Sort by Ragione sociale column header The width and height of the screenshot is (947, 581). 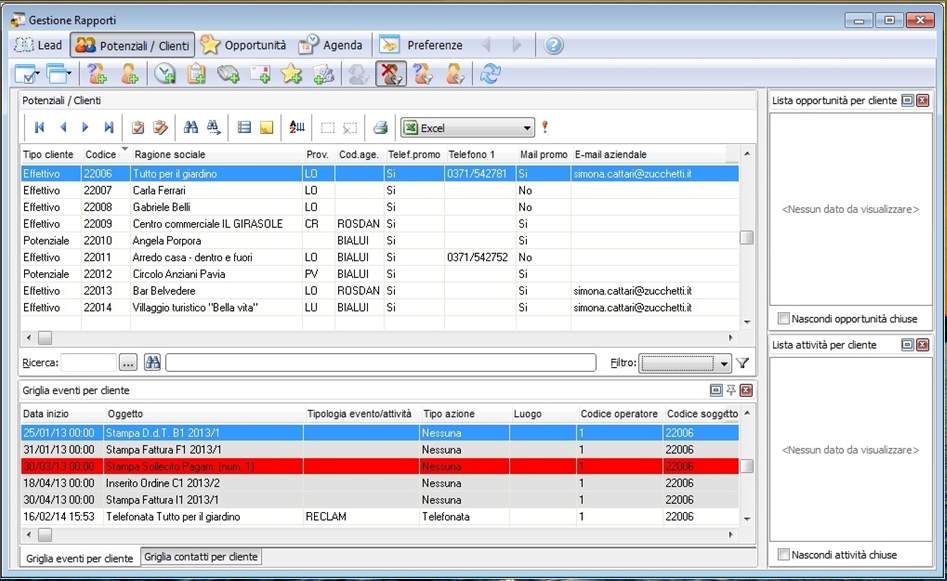[x=169, y=155]
